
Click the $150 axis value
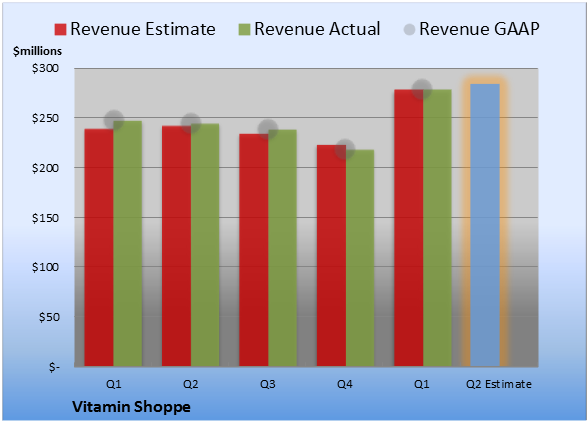point(45,218)
